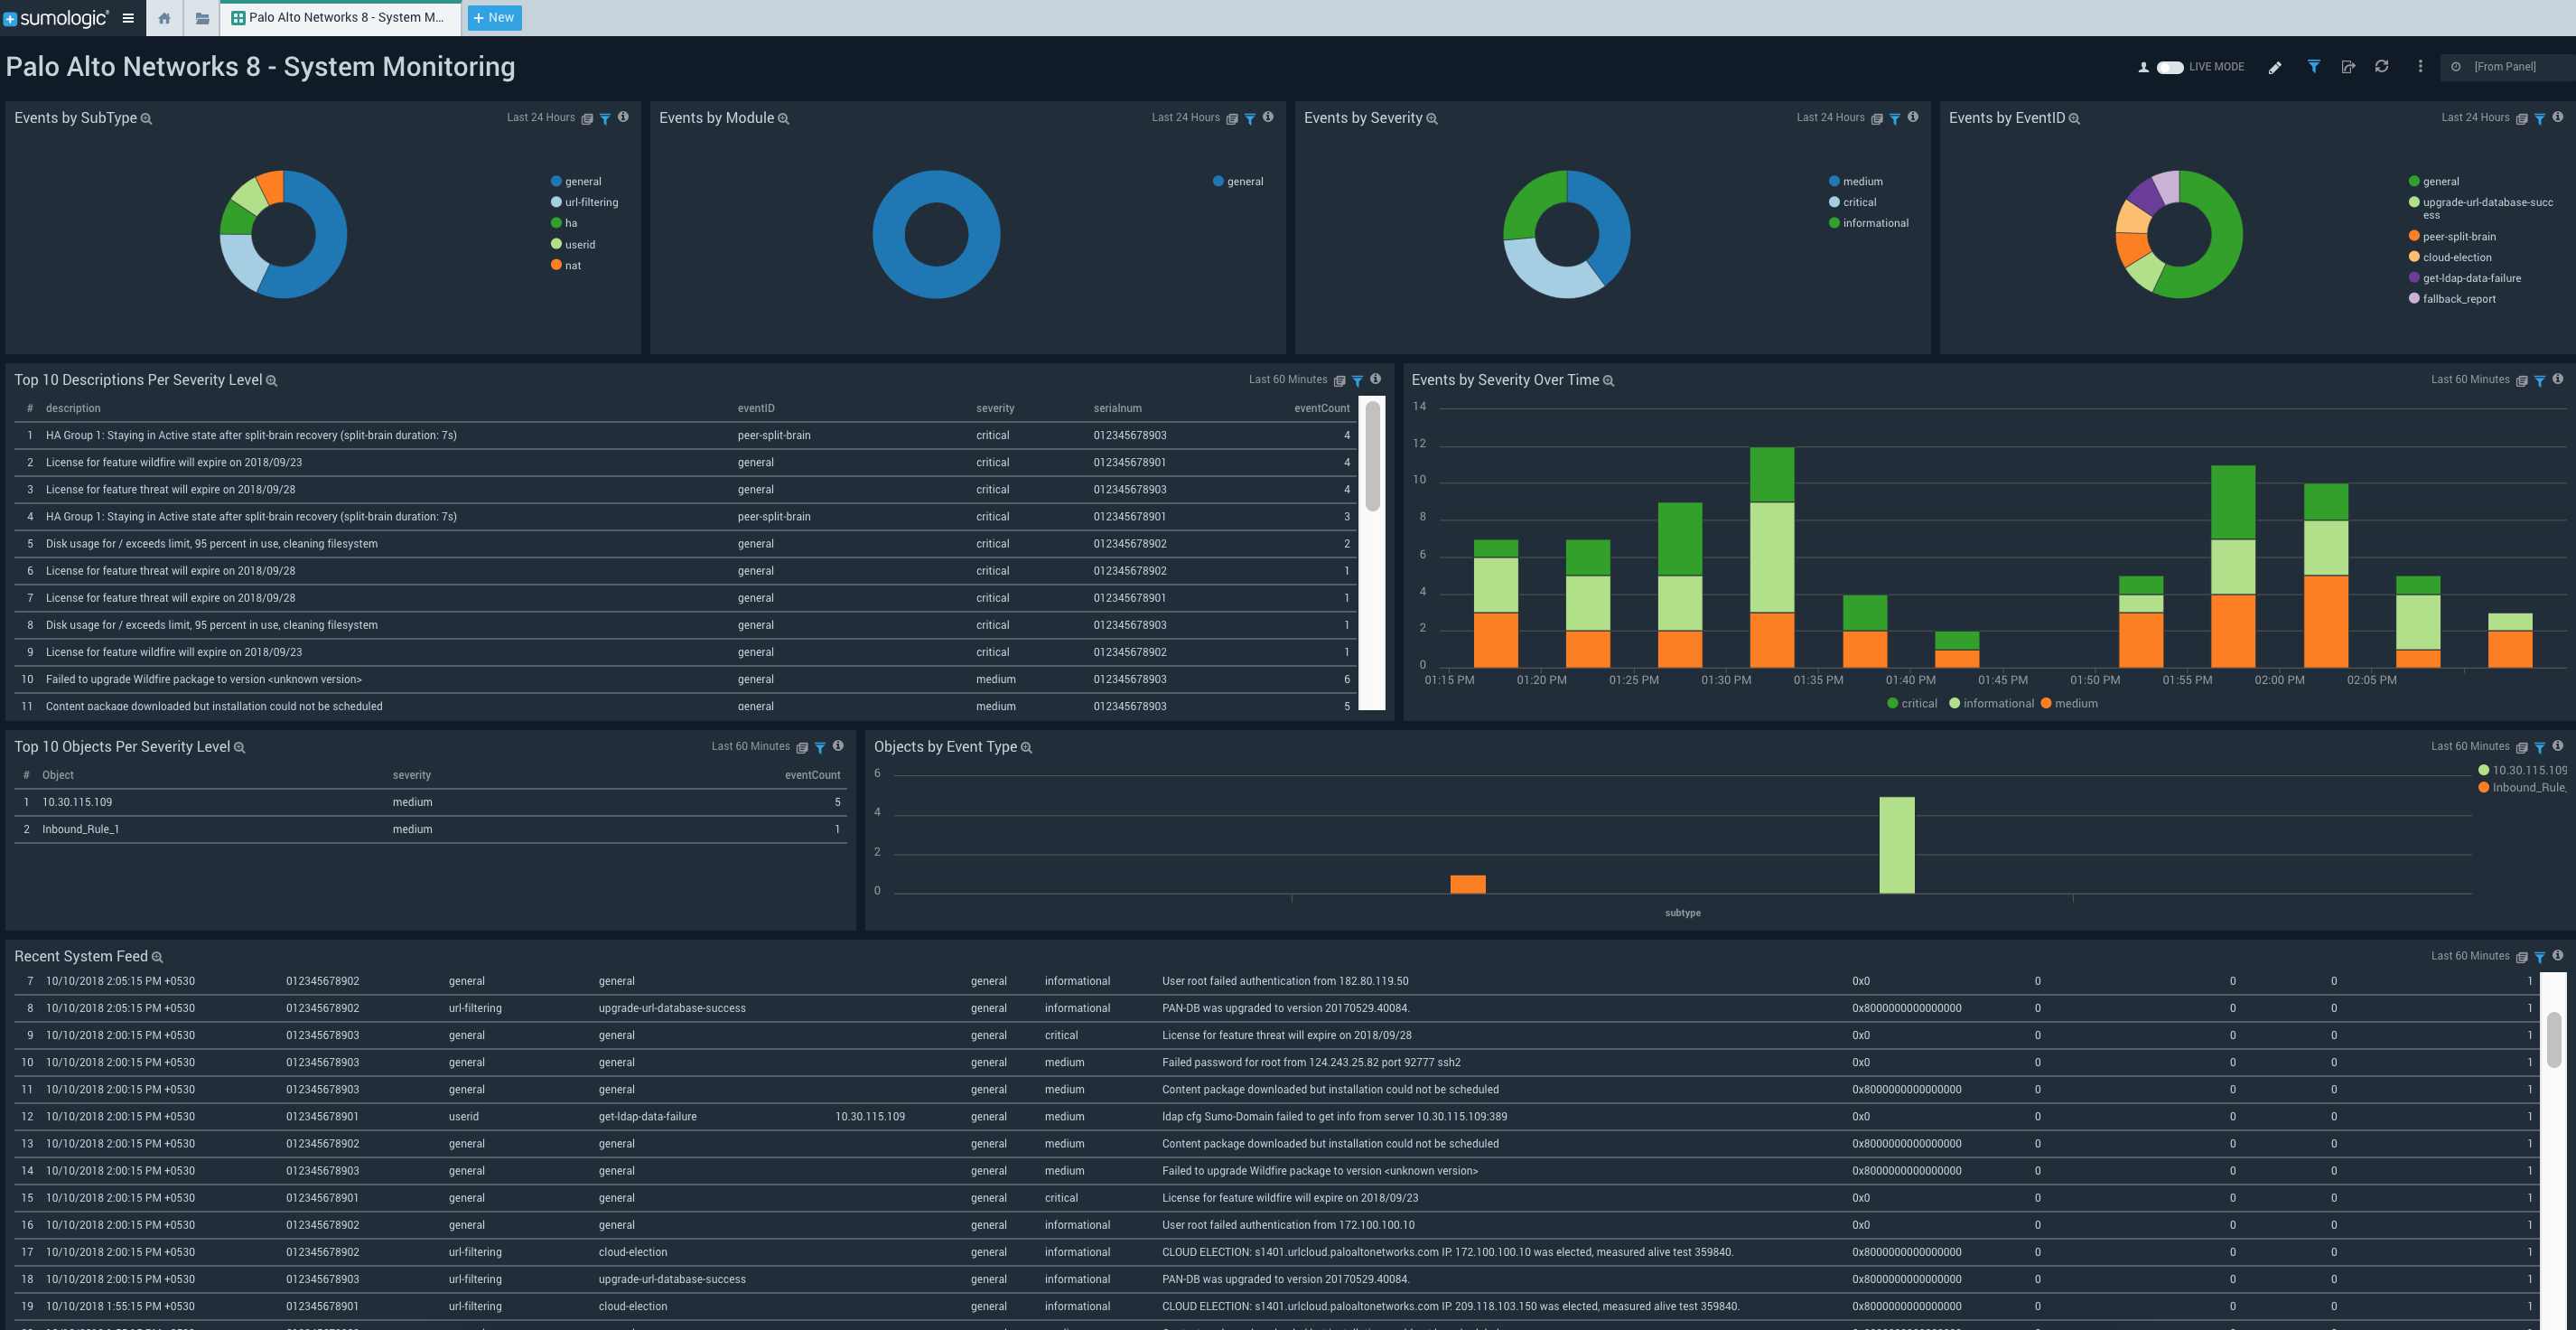Image resolution: width=2576 pixels, height=1330 pixels.
Task: Click info icon on Events by Severity Over Time
Action: point(2558,379)
